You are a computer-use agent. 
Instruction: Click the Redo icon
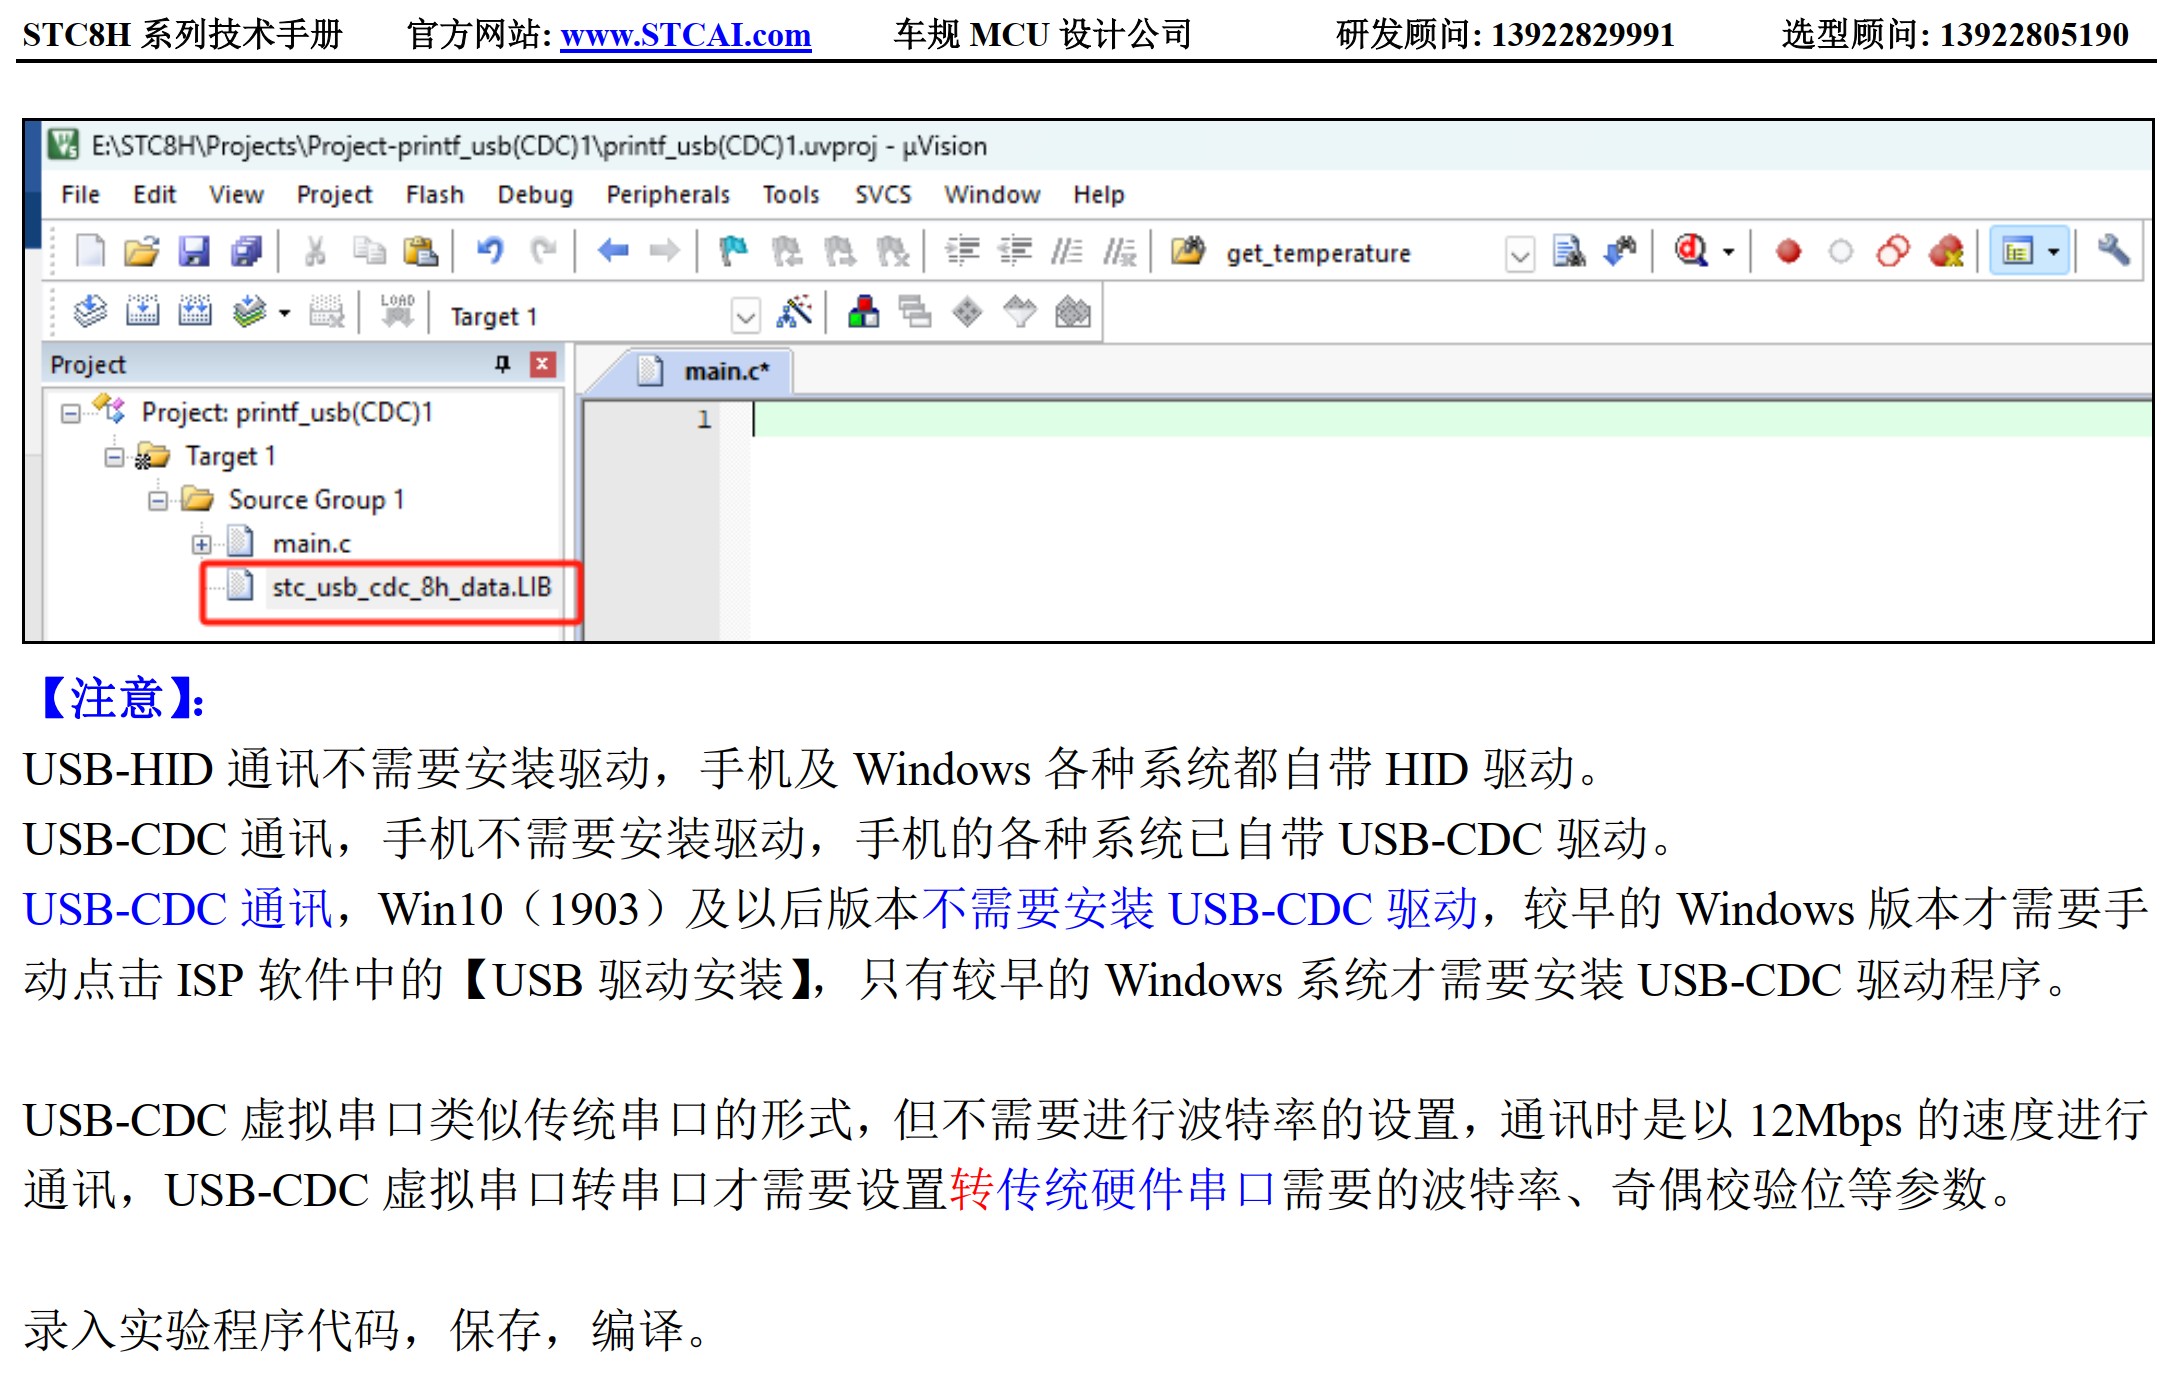543,251
